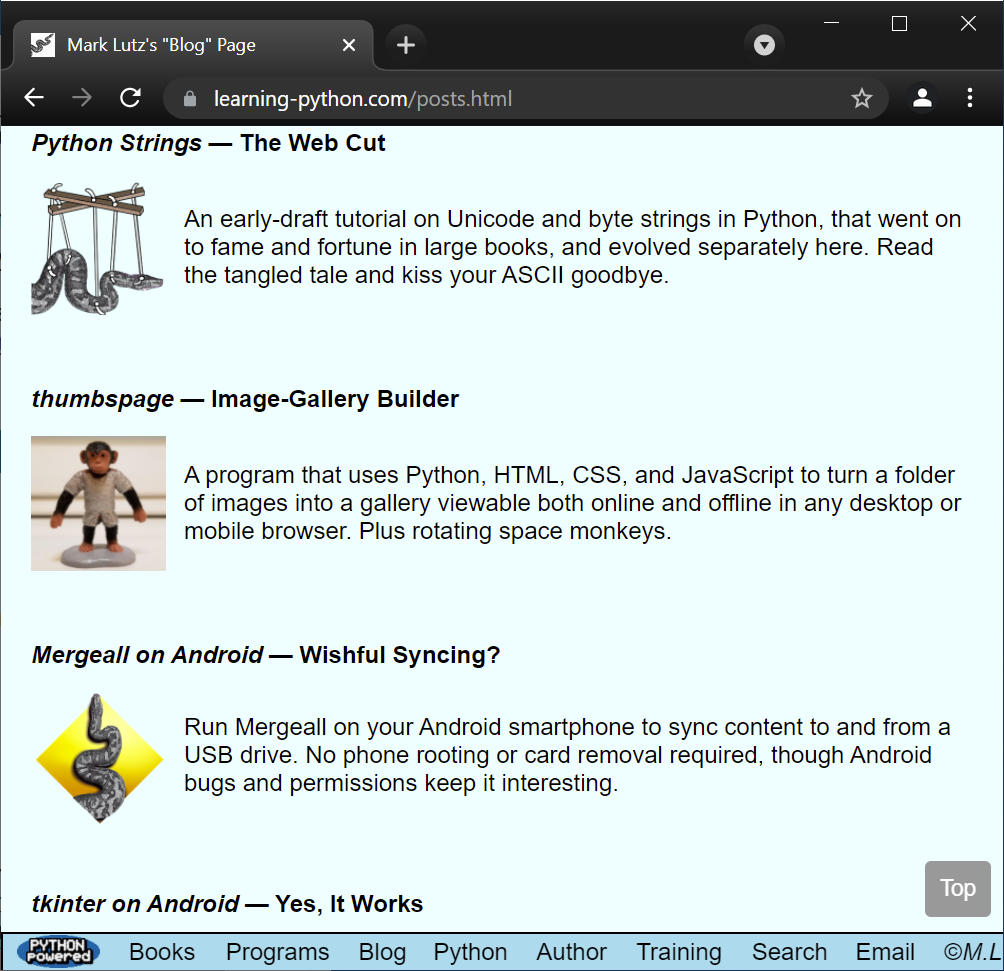View site info via the padlock icon

pyautogui.click(x=192, y=98)
